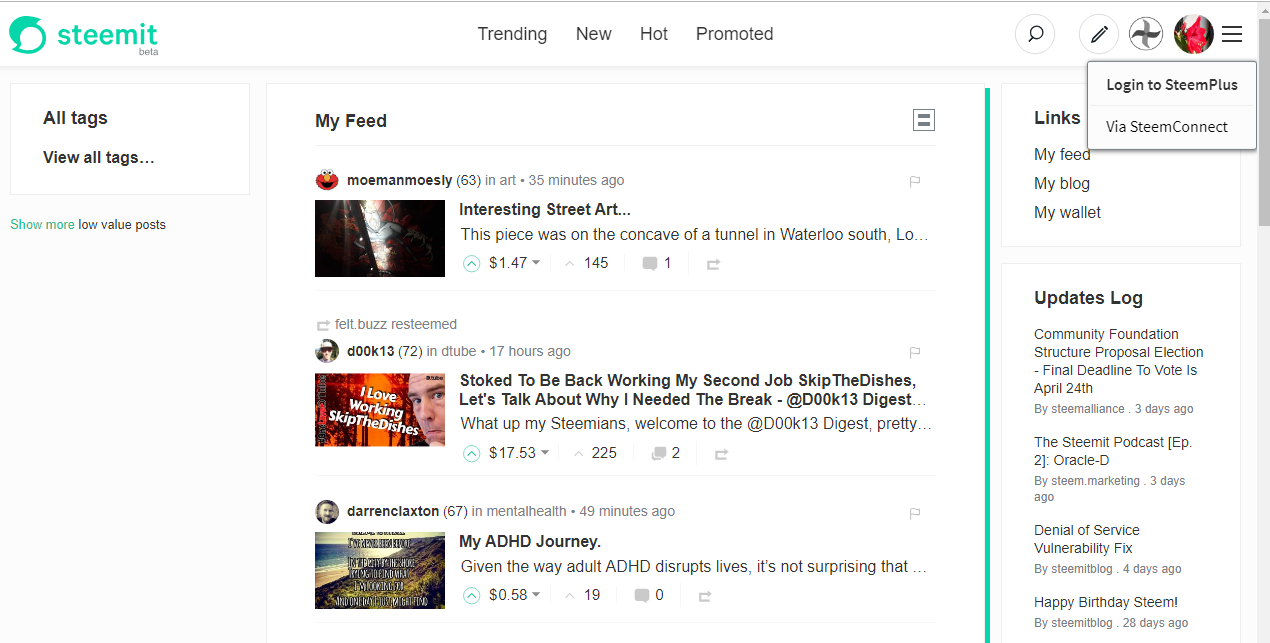
Task: Open the user profile avatar
Action: pos(1193,34)
